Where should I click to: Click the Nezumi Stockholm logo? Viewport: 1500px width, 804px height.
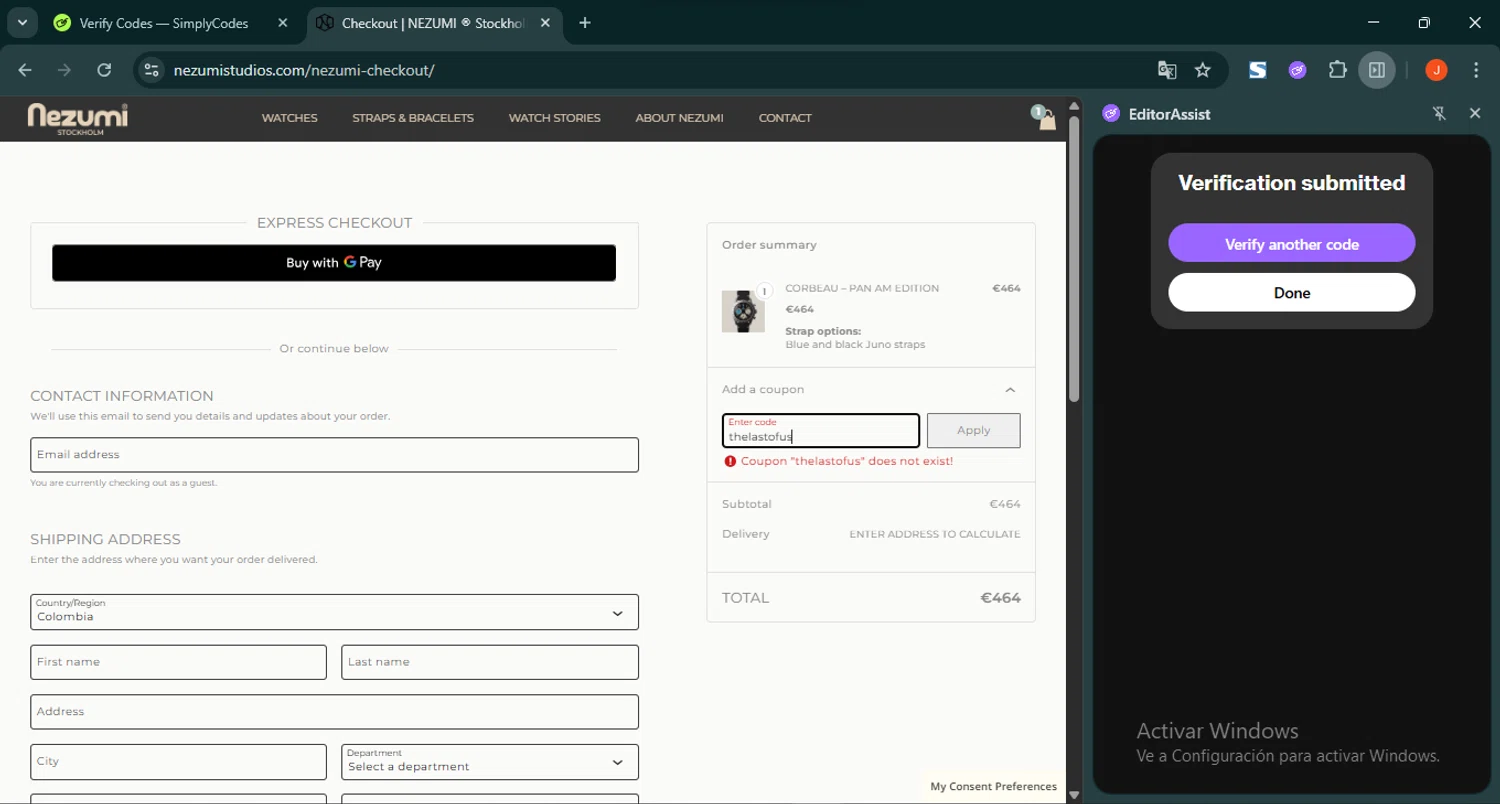click(78, 118)
